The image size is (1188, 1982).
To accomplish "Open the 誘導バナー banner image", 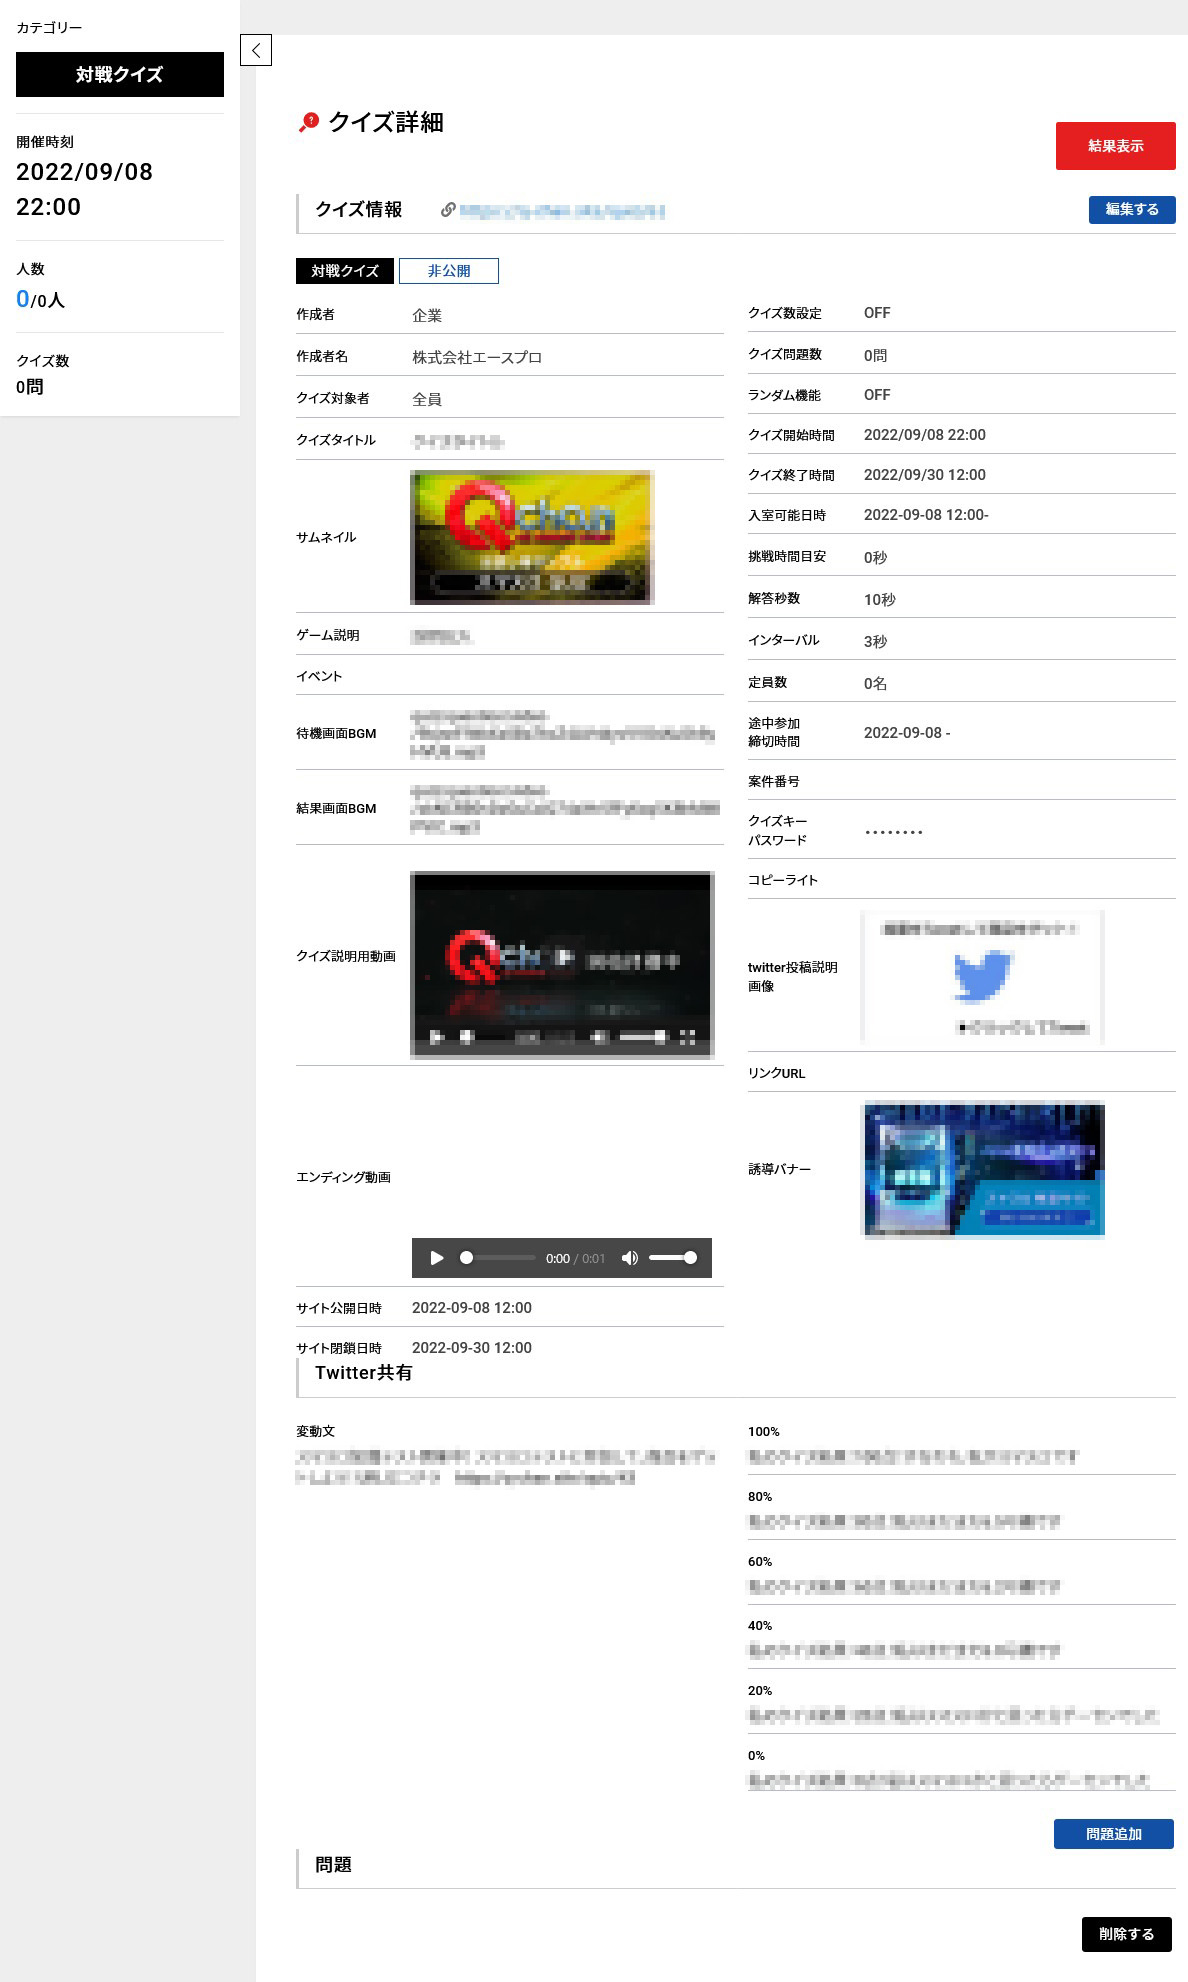I will (984, 1169).
